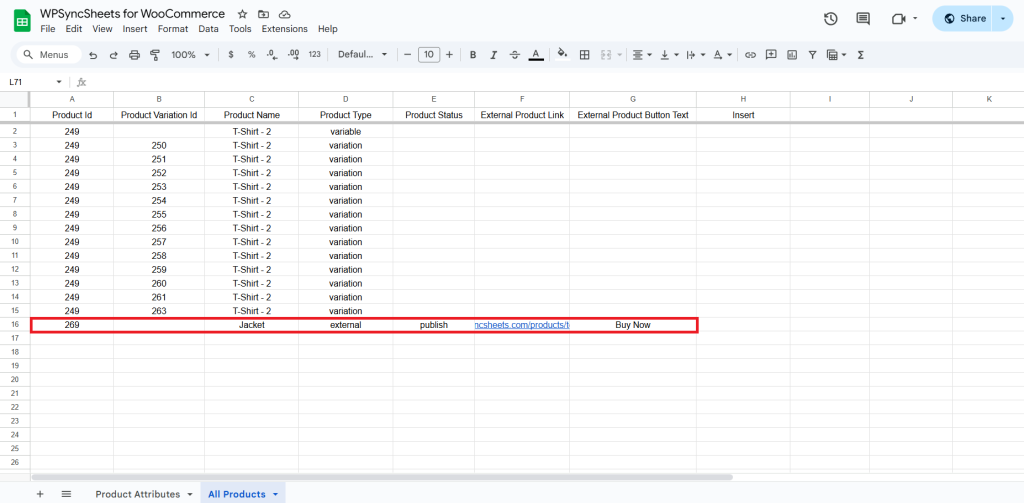Open the All Products tab menu arrow
This screenshot has height=503, width=1024.
(x=275, y=495)
